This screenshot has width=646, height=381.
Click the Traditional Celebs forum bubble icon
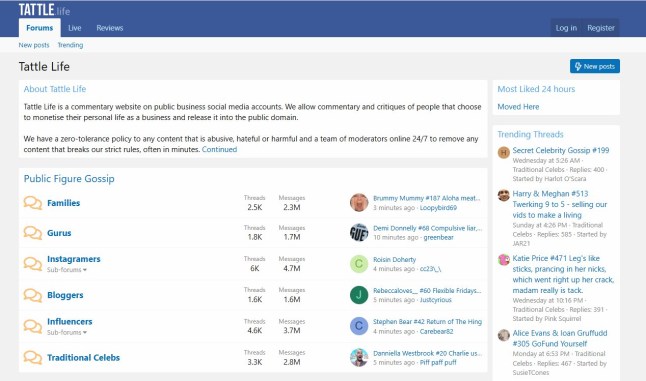pyautogui.click(x=33, y=358)
